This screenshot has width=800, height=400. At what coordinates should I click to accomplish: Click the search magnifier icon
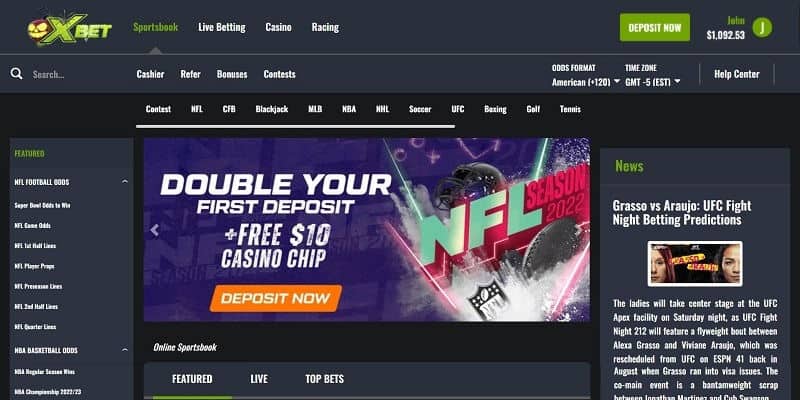[16, 74]
